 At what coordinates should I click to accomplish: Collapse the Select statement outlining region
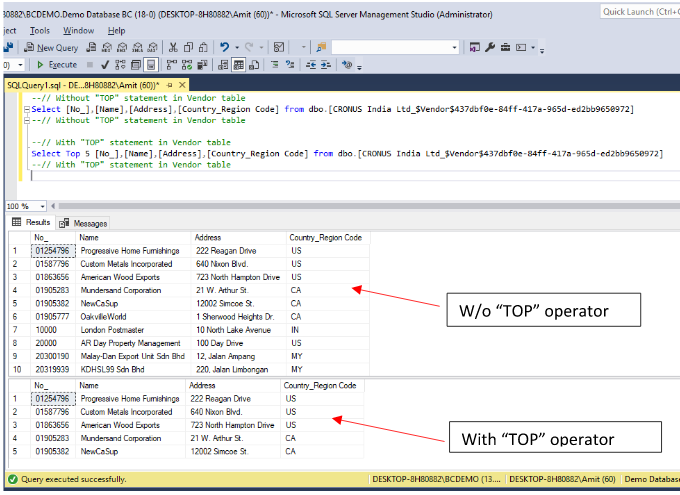click(27, 109)
